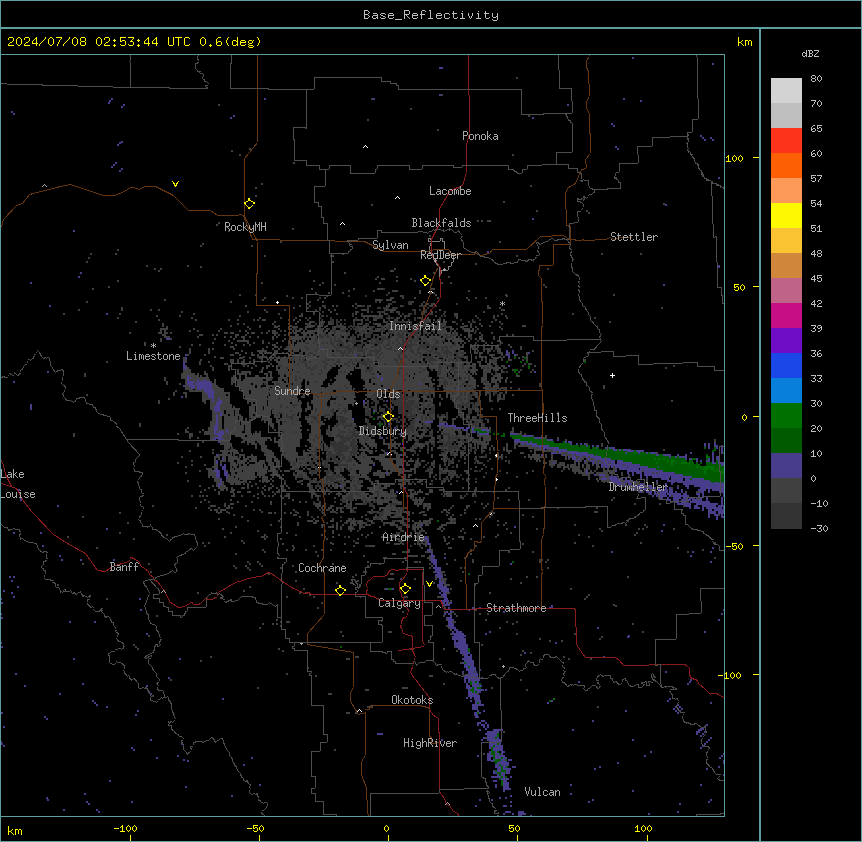The image size is (862, 842).
Task: Click the Drumheller label
Action: [x=638, y=487]
